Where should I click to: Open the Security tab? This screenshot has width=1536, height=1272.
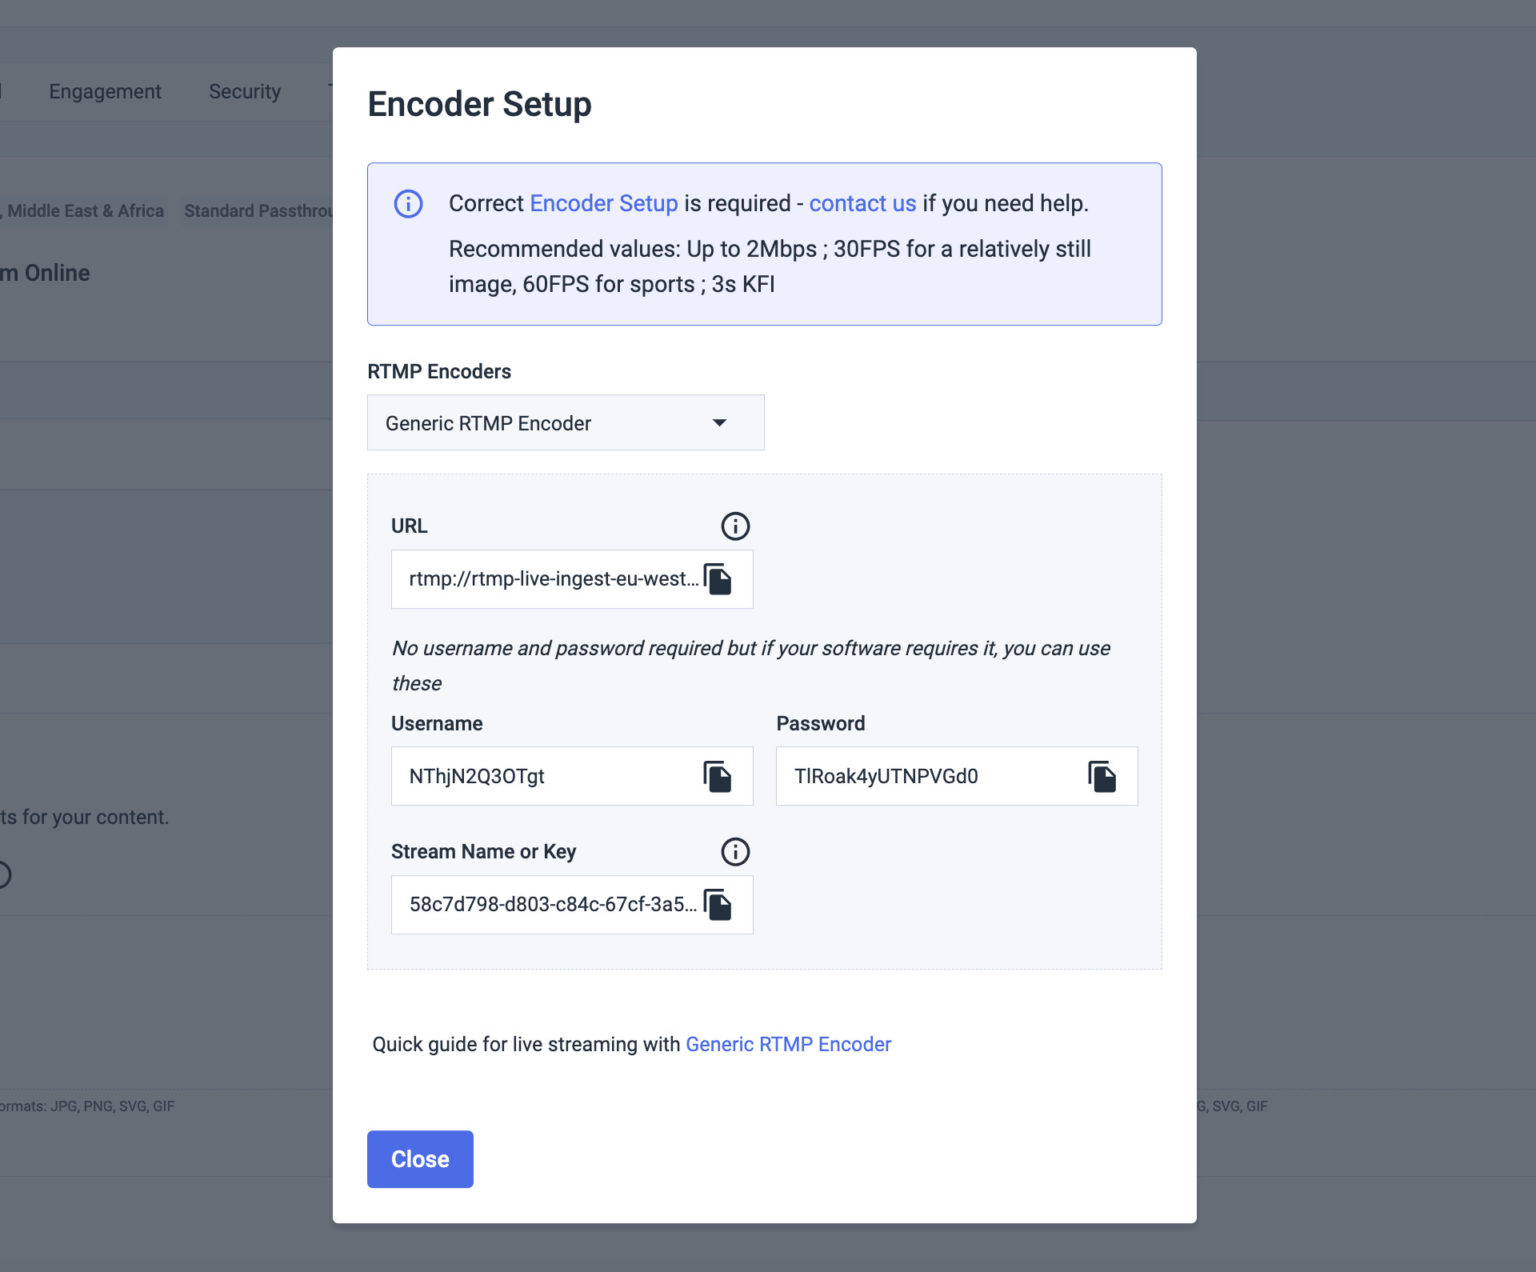[244, 91]
